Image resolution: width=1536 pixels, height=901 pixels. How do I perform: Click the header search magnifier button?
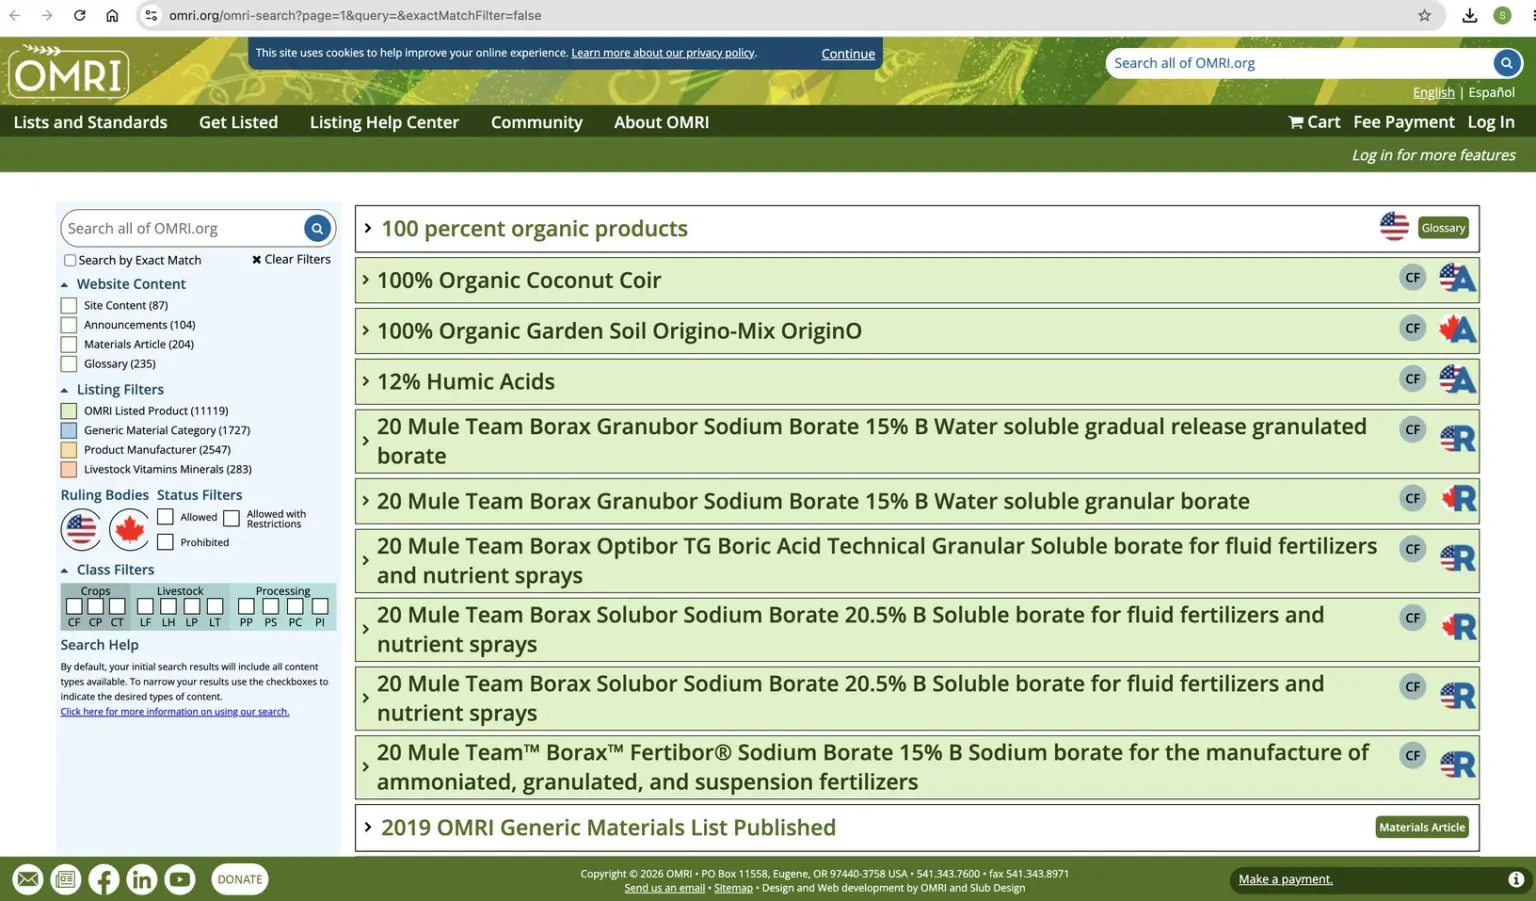click(x=1506, y=63)
